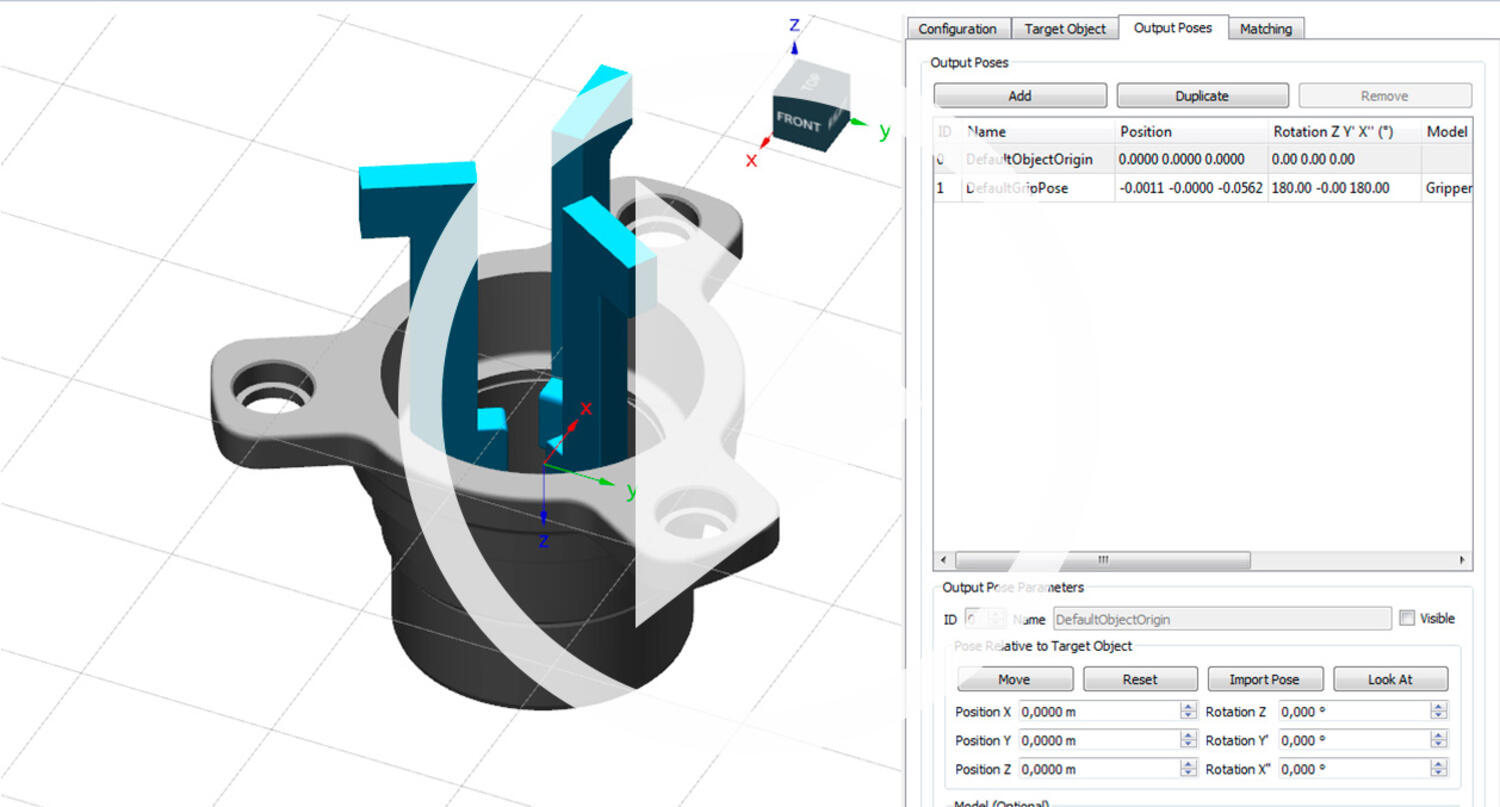1500x807 pixels.
Task: Click the Position Z stepper arrows
Action: tap(1188, 769)
